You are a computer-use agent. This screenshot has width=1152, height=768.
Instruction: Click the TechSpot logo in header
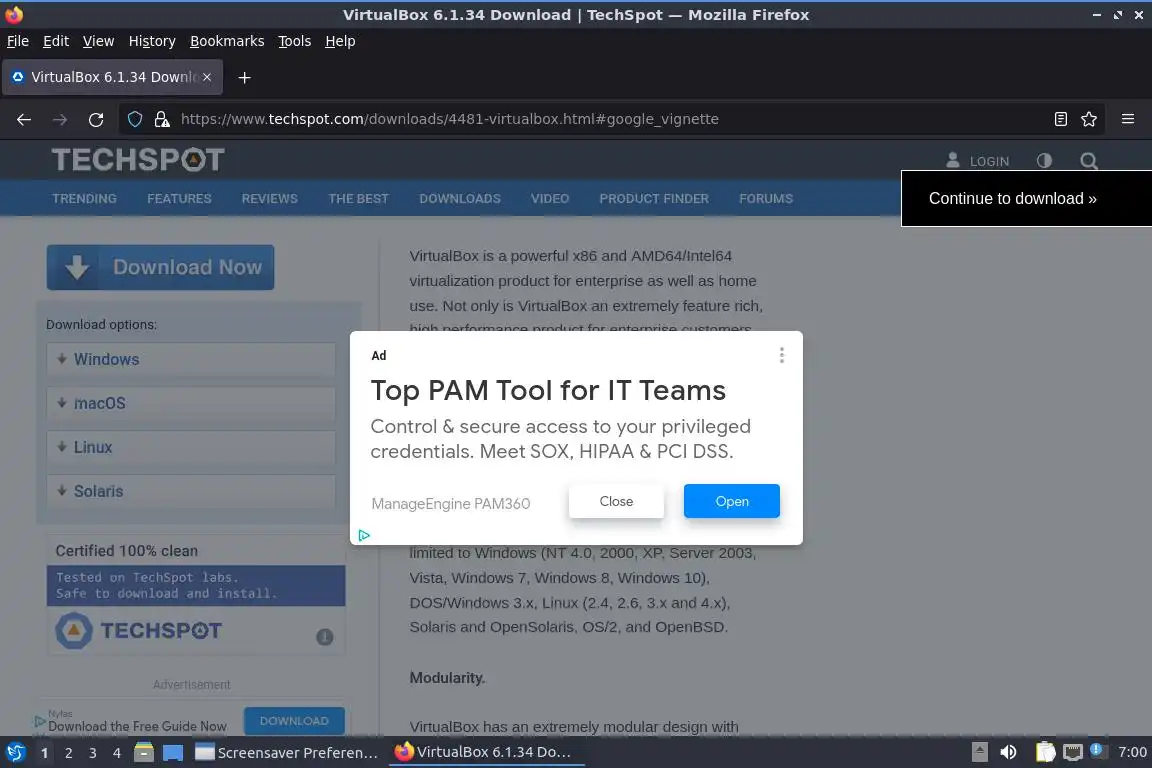tap(137, 159)
